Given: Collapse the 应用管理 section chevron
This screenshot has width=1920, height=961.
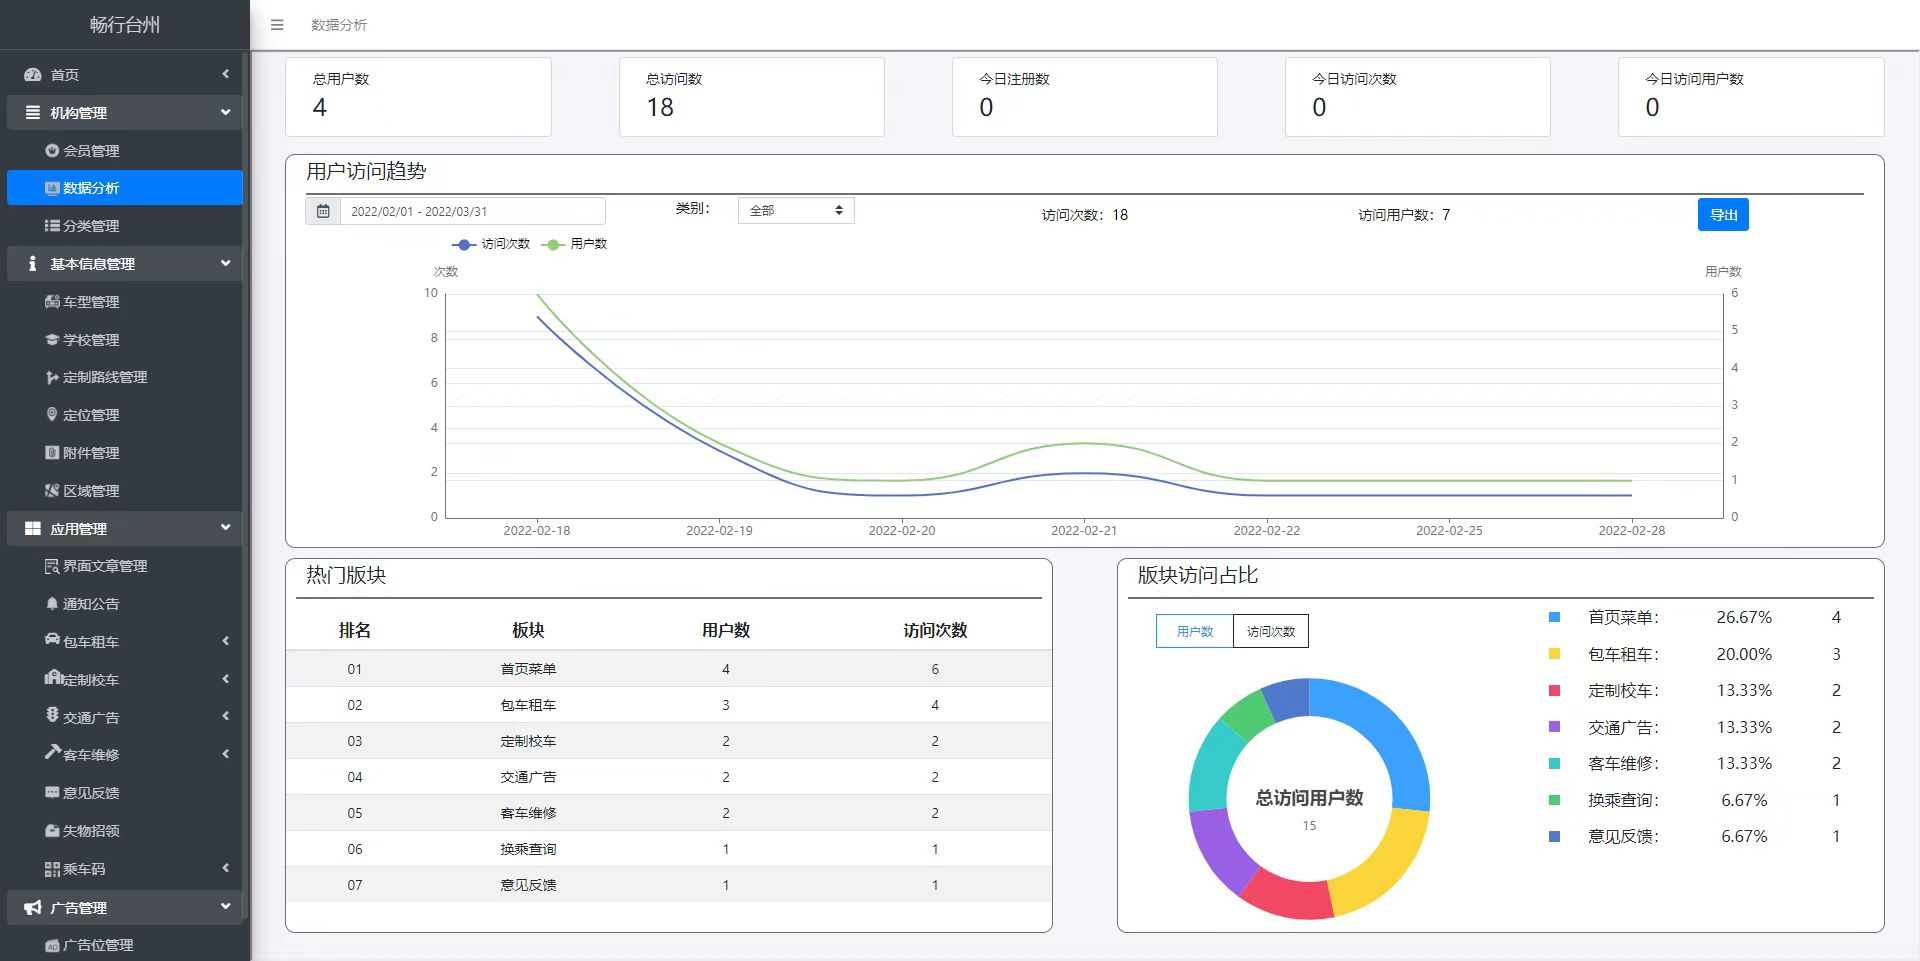Looking at the screenshot, I should [226, 527].
